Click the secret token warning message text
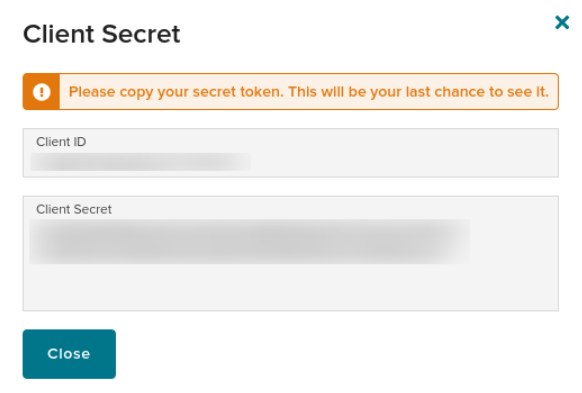 pos(308,92)
